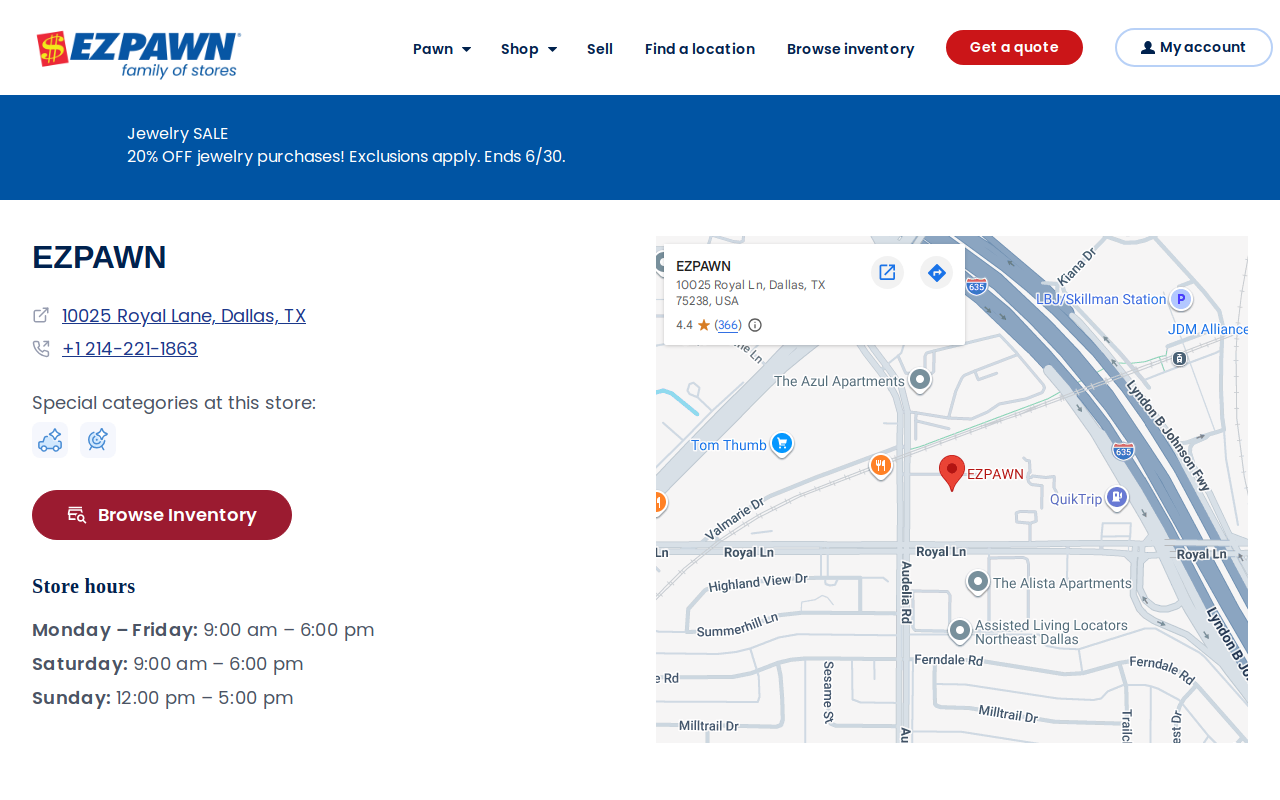The image size is (1280, 800).
Task: Click the directions arrow icon in map card
Action: point(936,272)
